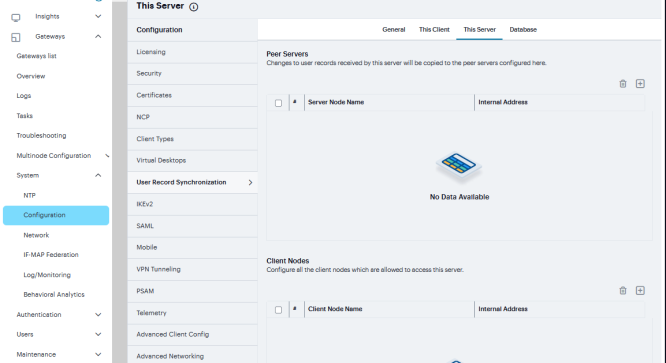Open the Overview page

[31, 76]
